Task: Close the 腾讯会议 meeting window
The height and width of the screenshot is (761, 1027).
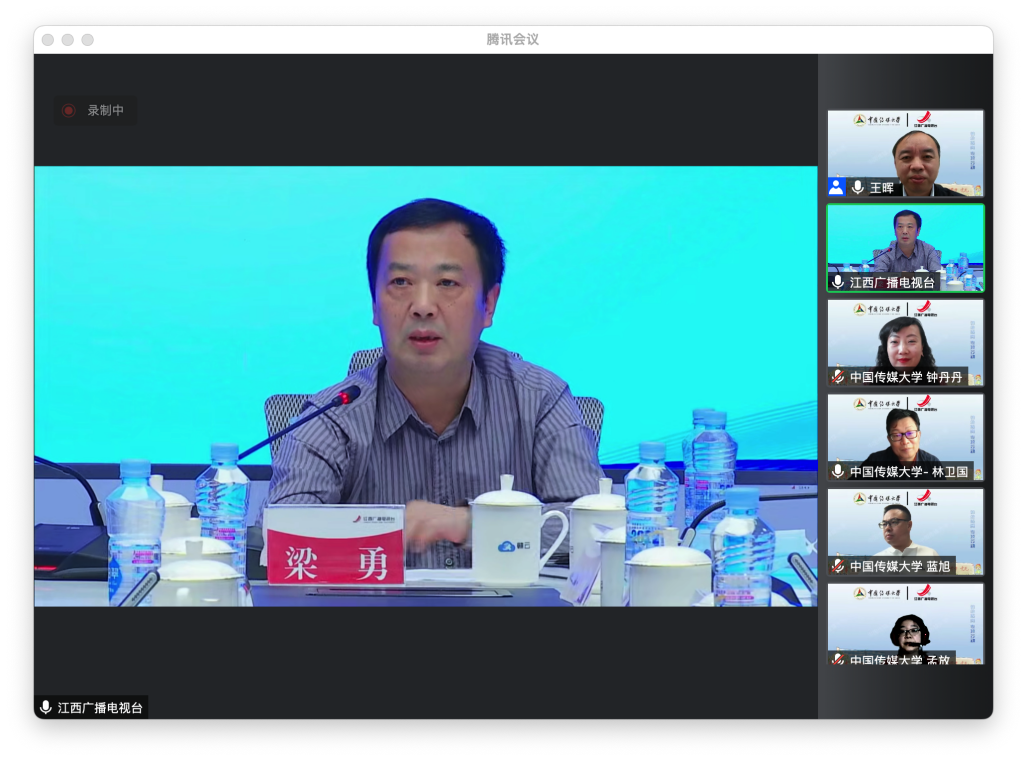Action: point(47,40)
